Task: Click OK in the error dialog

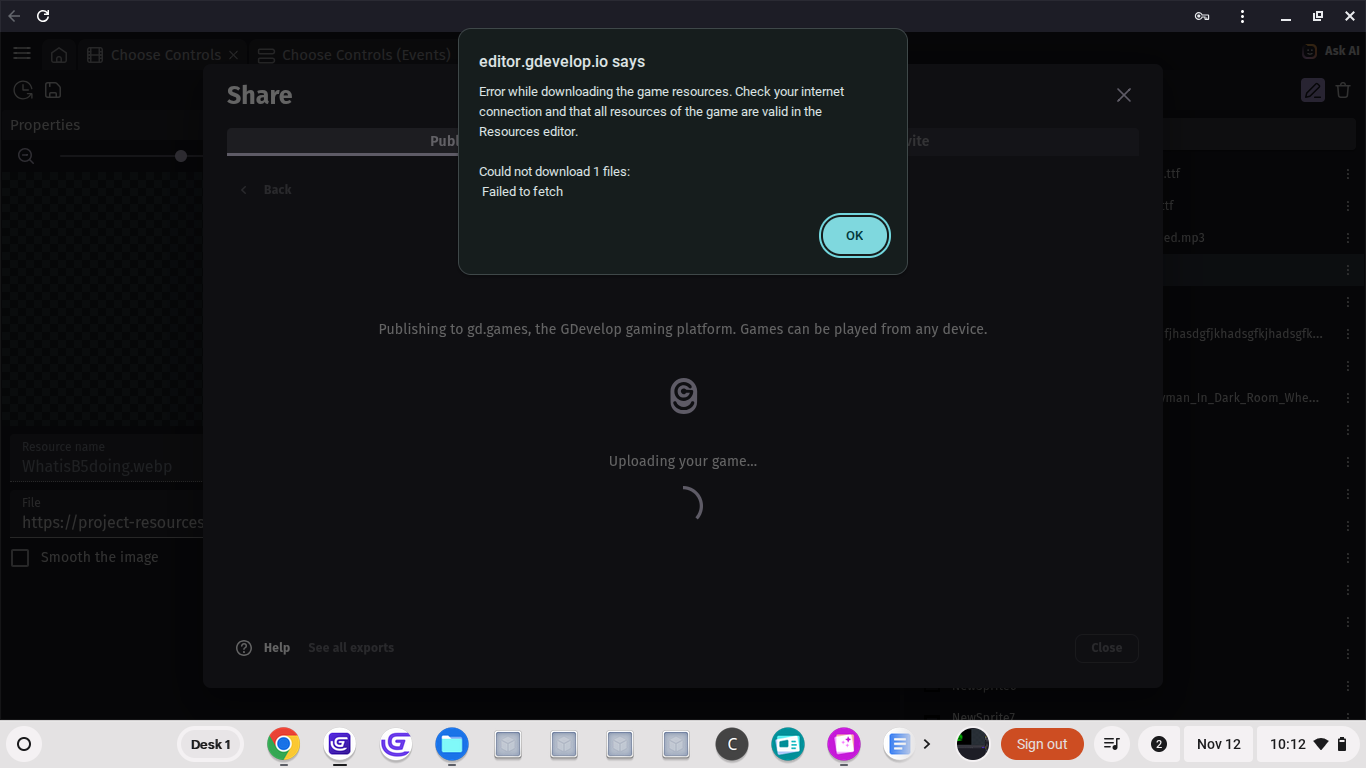Action: (854, 236)
